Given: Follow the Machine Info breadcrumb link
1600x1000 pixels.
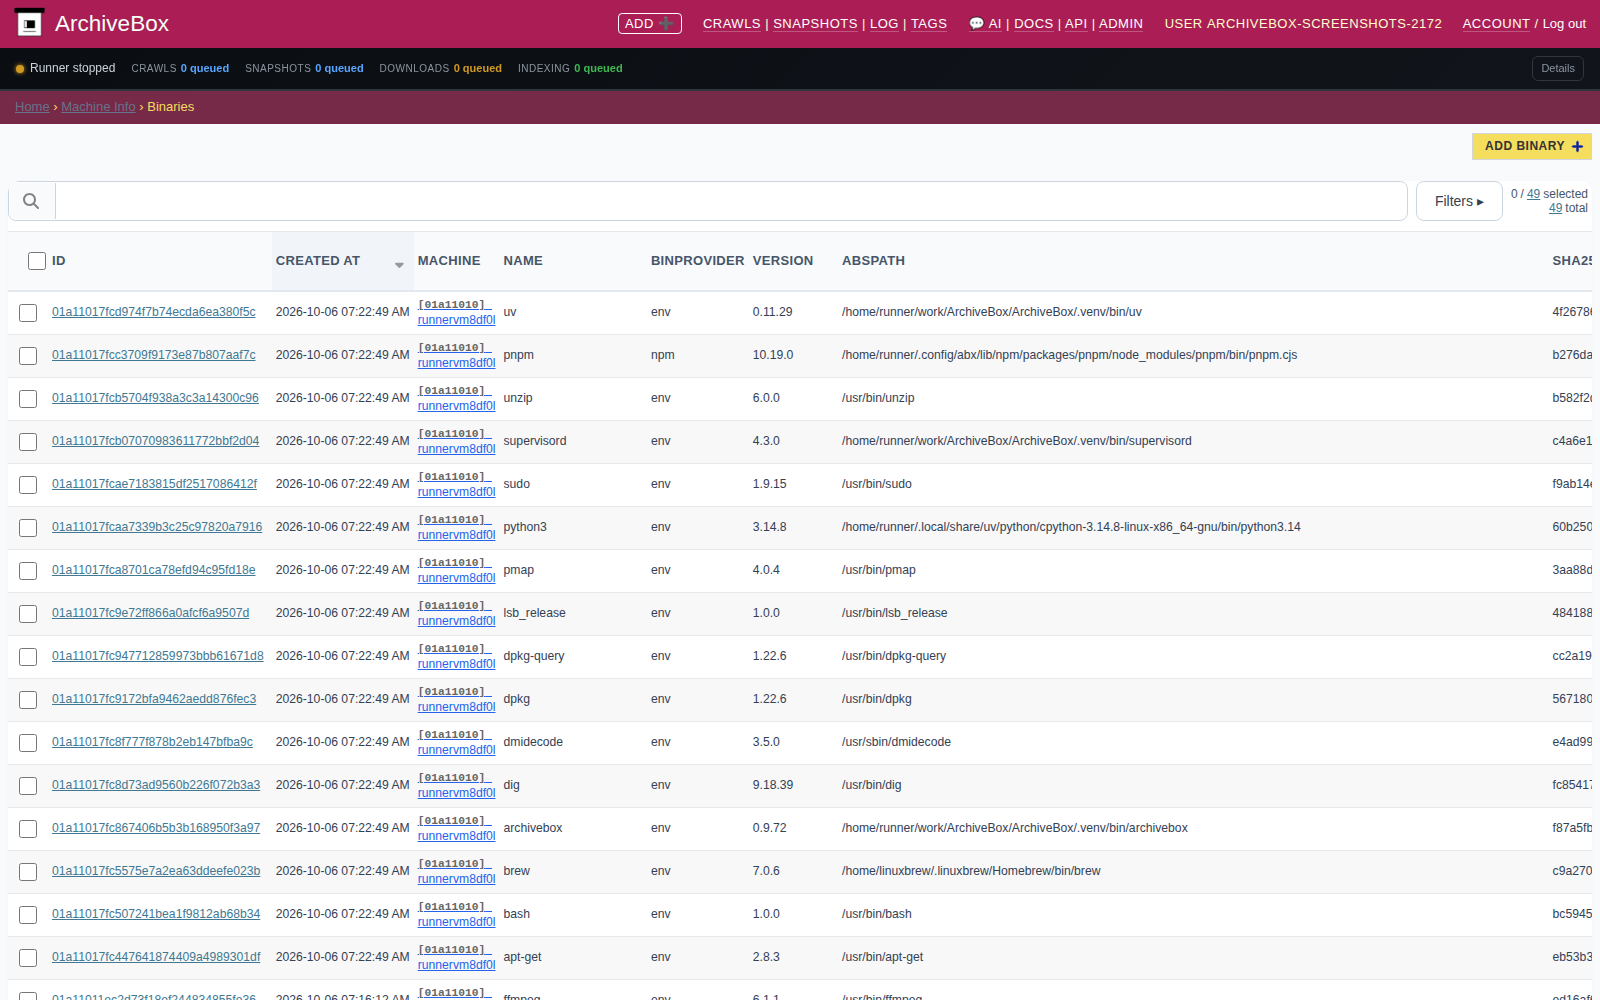Looking at the screenshot, I should [98, 107].
